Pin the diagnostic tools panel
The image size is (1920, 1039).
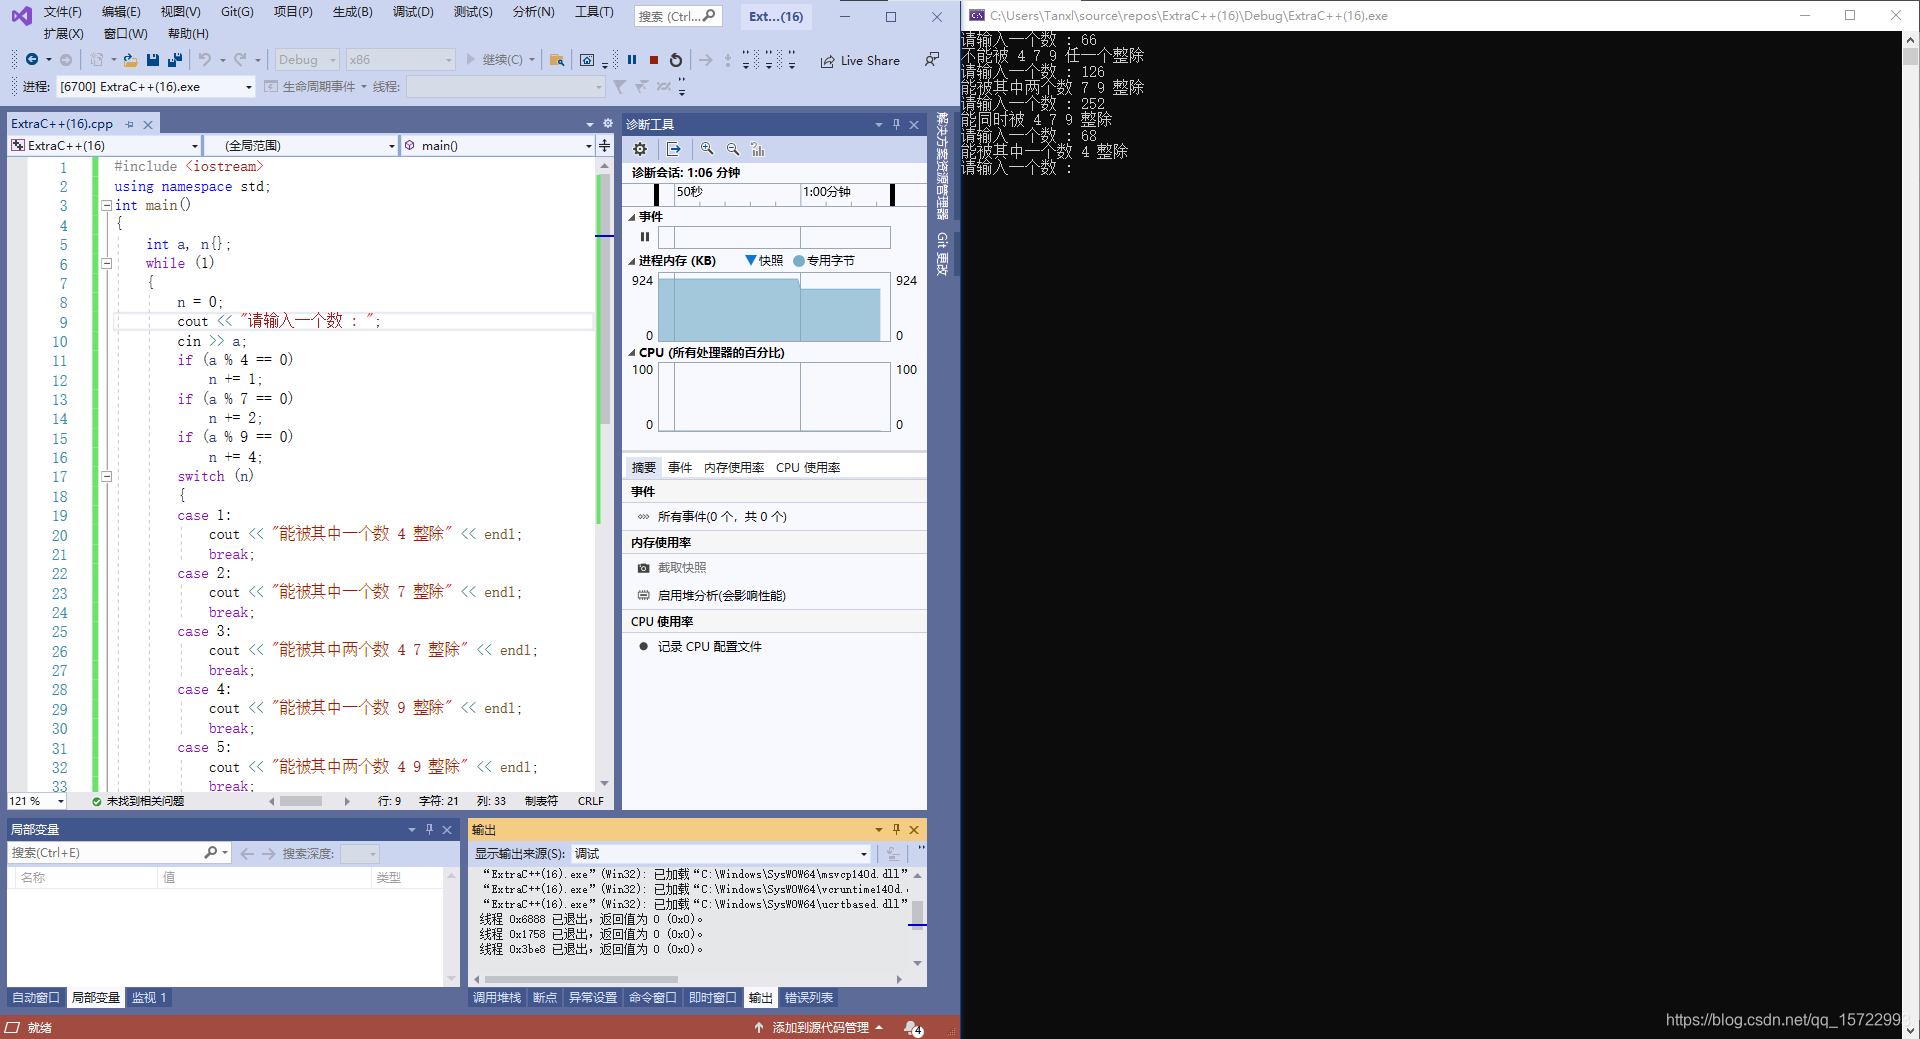tap(896, 124)
